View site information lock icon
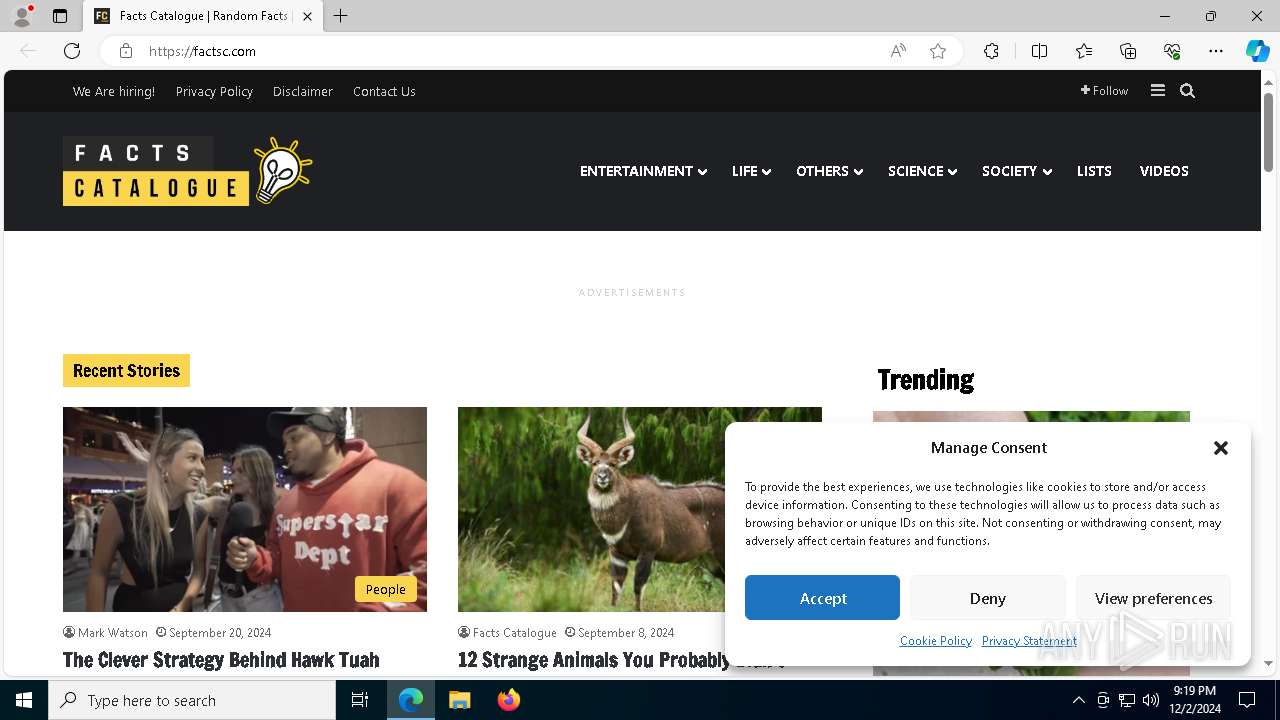The height and width of the screenshot is (720, 1280). coord(126,51)
